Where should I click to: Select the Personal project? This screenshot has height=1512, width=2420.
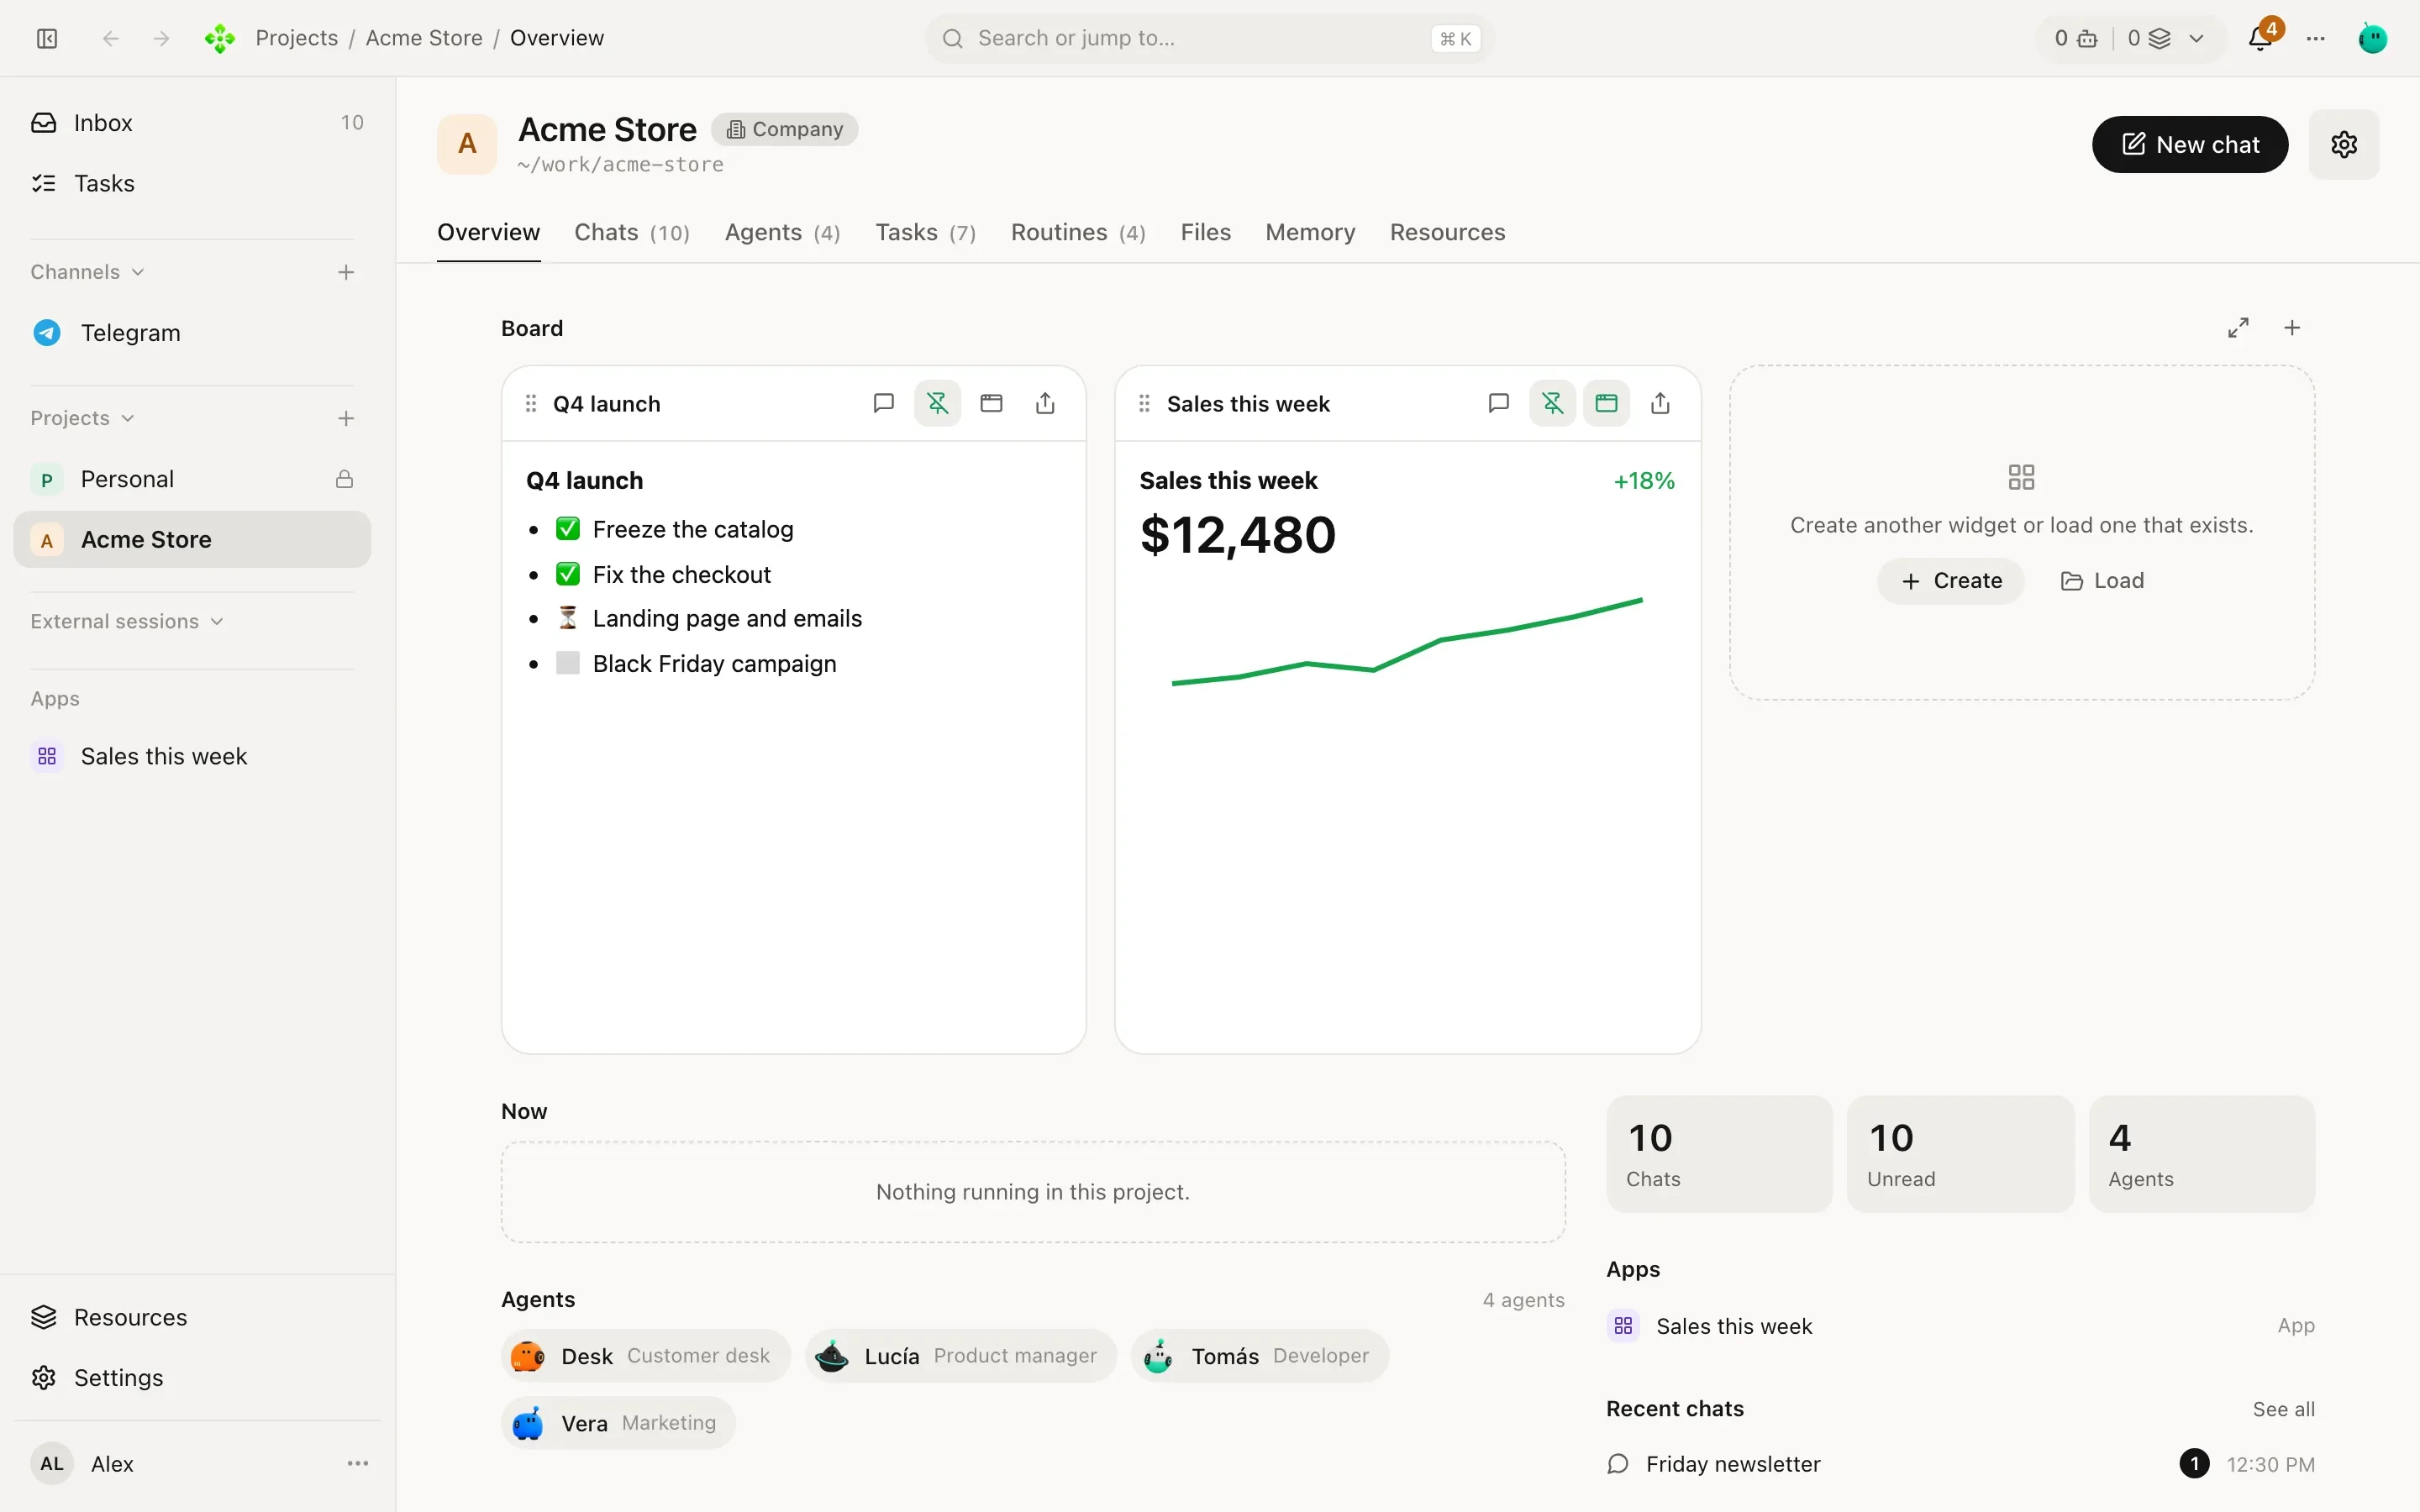tap(192, 479)
